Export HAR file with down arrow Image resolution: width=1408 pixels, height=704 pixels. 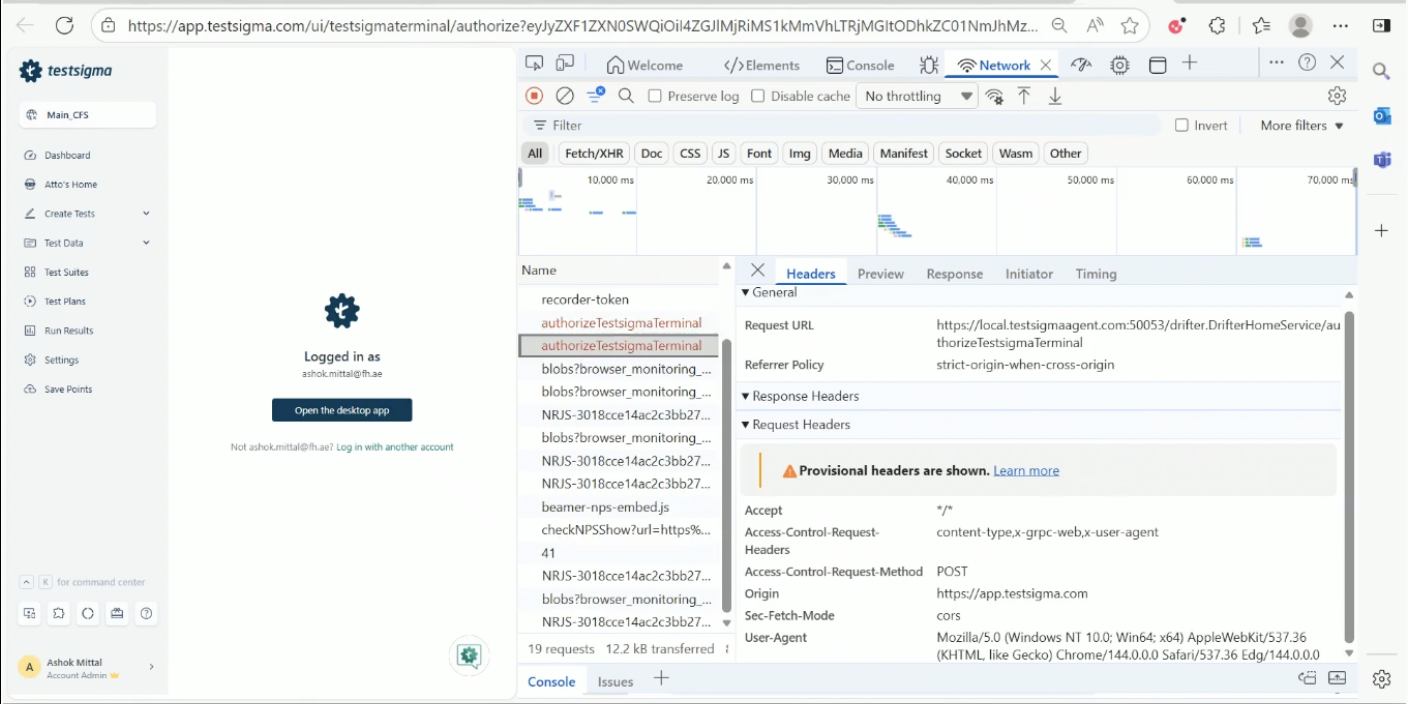(x=1054, y=96)
